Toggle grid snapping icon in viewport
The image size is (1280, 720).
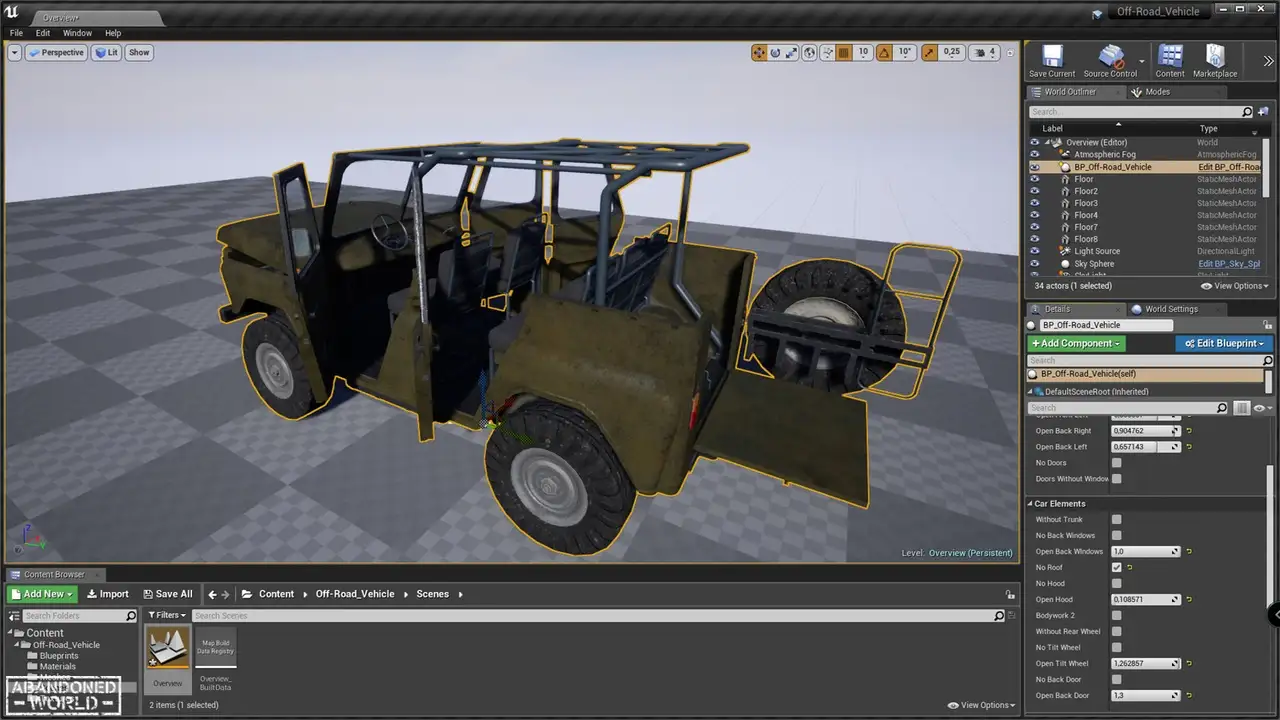tap(843, 53)
